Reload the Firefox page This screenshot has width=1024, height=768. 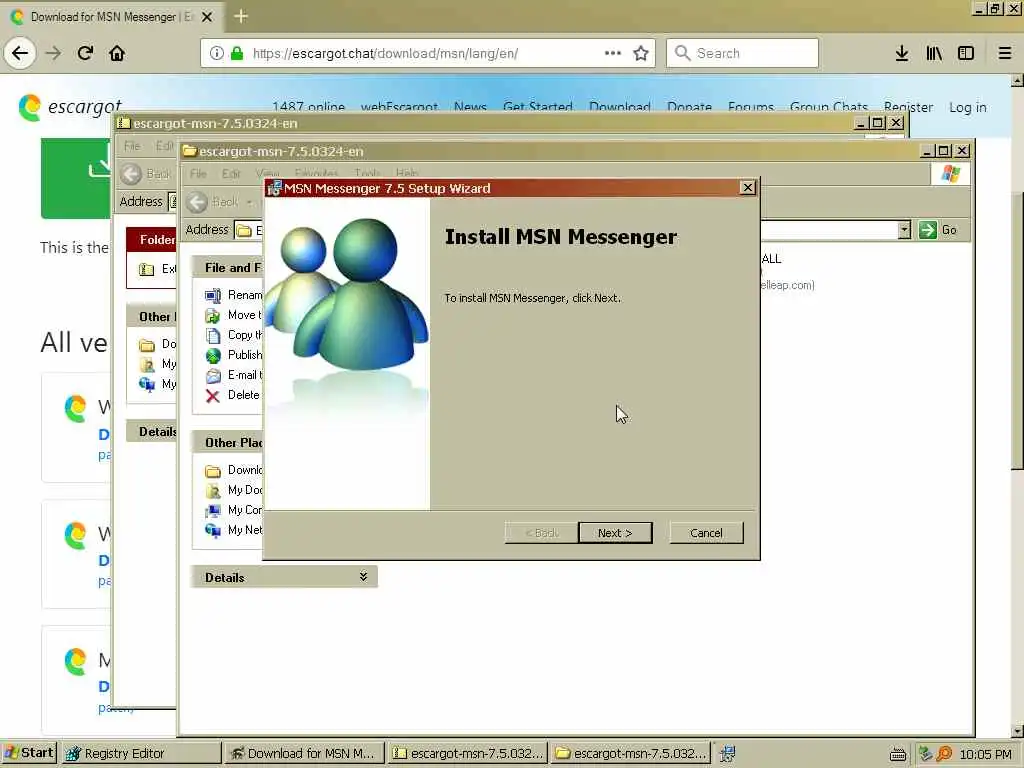[x=85, y=53]
